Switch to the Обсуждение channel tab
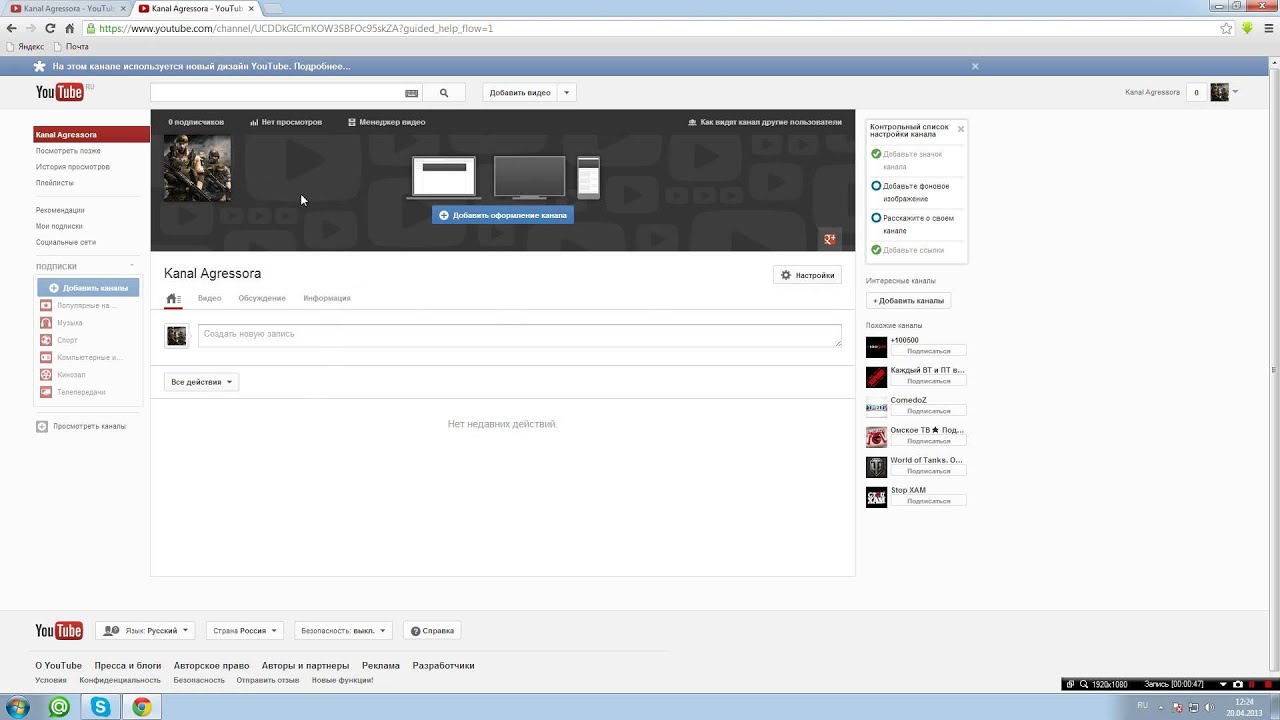Screen dimensions: 1280x720 [x=262, y=298]
